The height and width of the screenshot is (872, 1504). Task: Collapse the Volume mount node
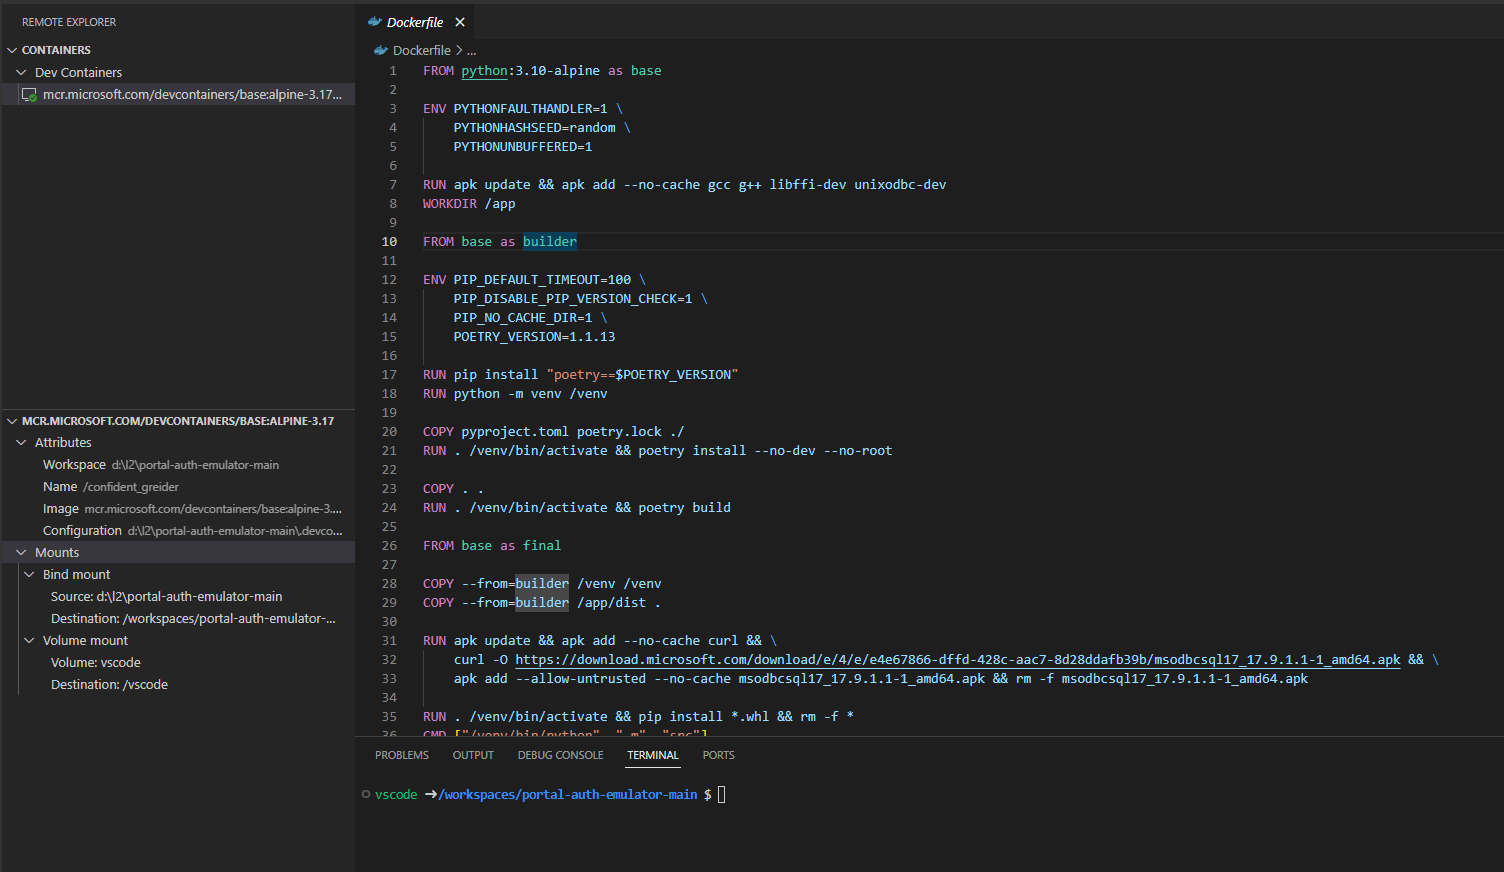pyautogui.click(x=29, y=640)
